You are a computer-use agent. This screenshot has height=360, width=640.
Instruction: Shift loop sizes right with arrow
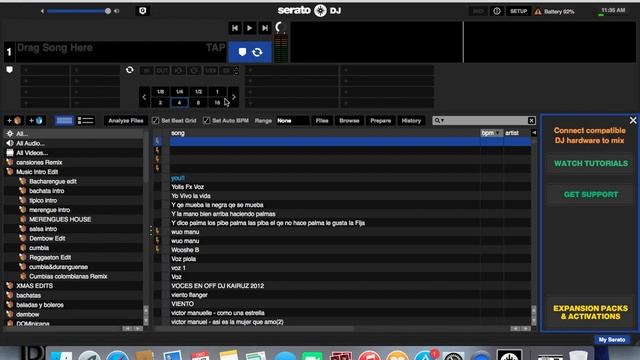[233, 97]
